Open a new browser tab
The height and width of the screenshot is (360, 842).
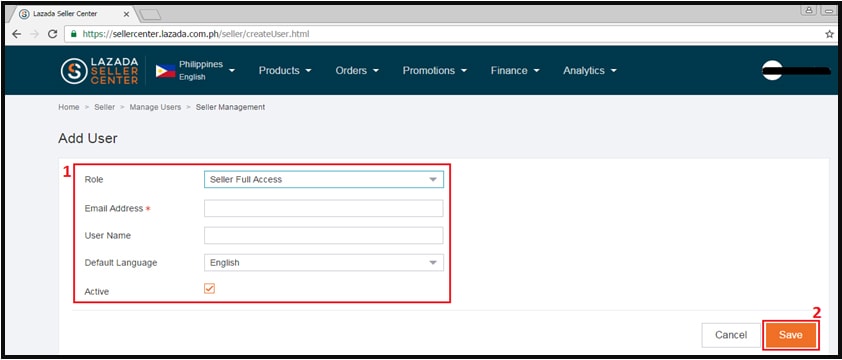coord(150,15)
